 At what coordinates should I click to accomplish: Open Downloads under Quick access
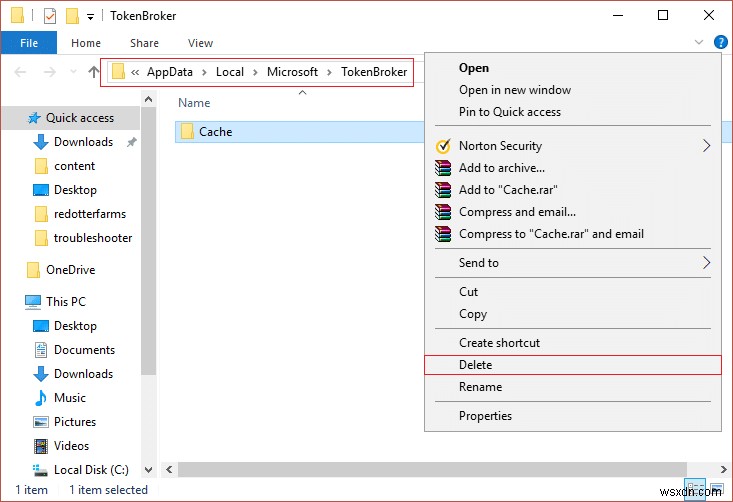click(83, 142)
